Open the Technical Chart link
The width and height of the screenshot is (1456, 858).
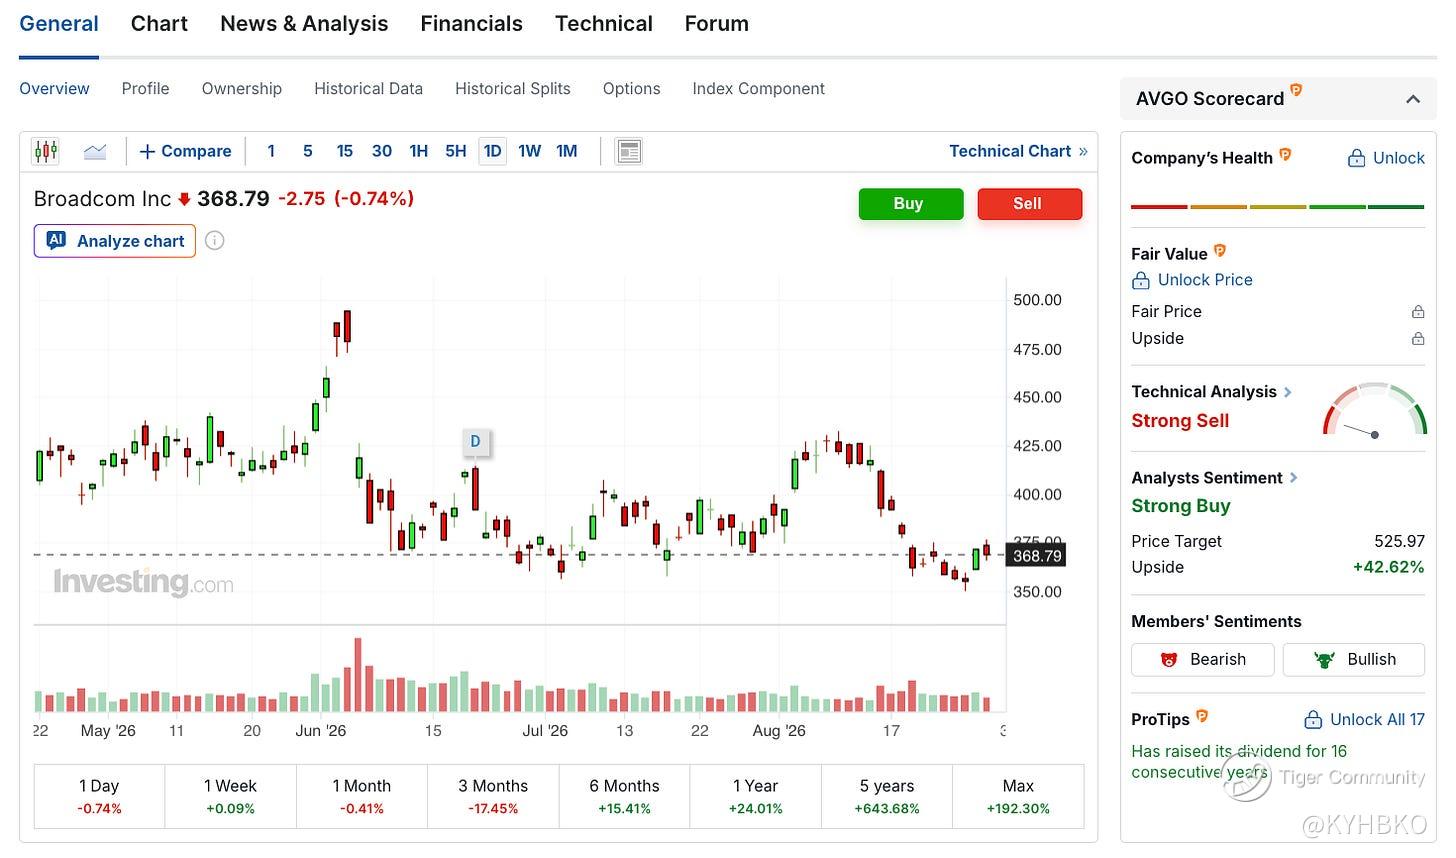tap(1018, 152)
